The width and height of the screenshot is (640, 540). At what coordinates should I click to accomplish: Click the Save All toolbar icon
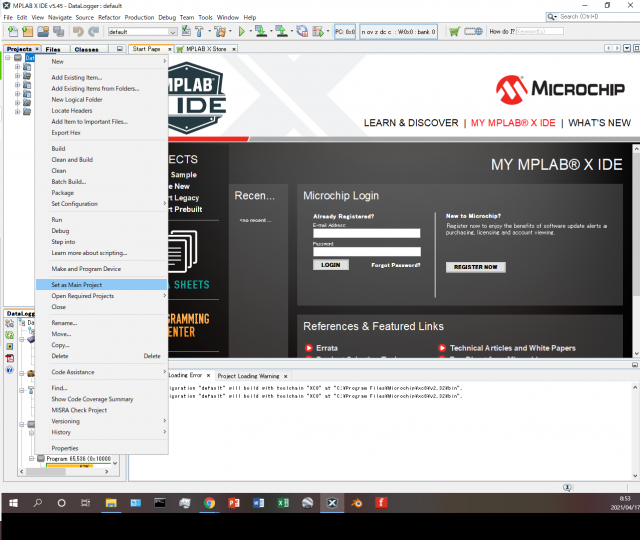click(58, 31)
